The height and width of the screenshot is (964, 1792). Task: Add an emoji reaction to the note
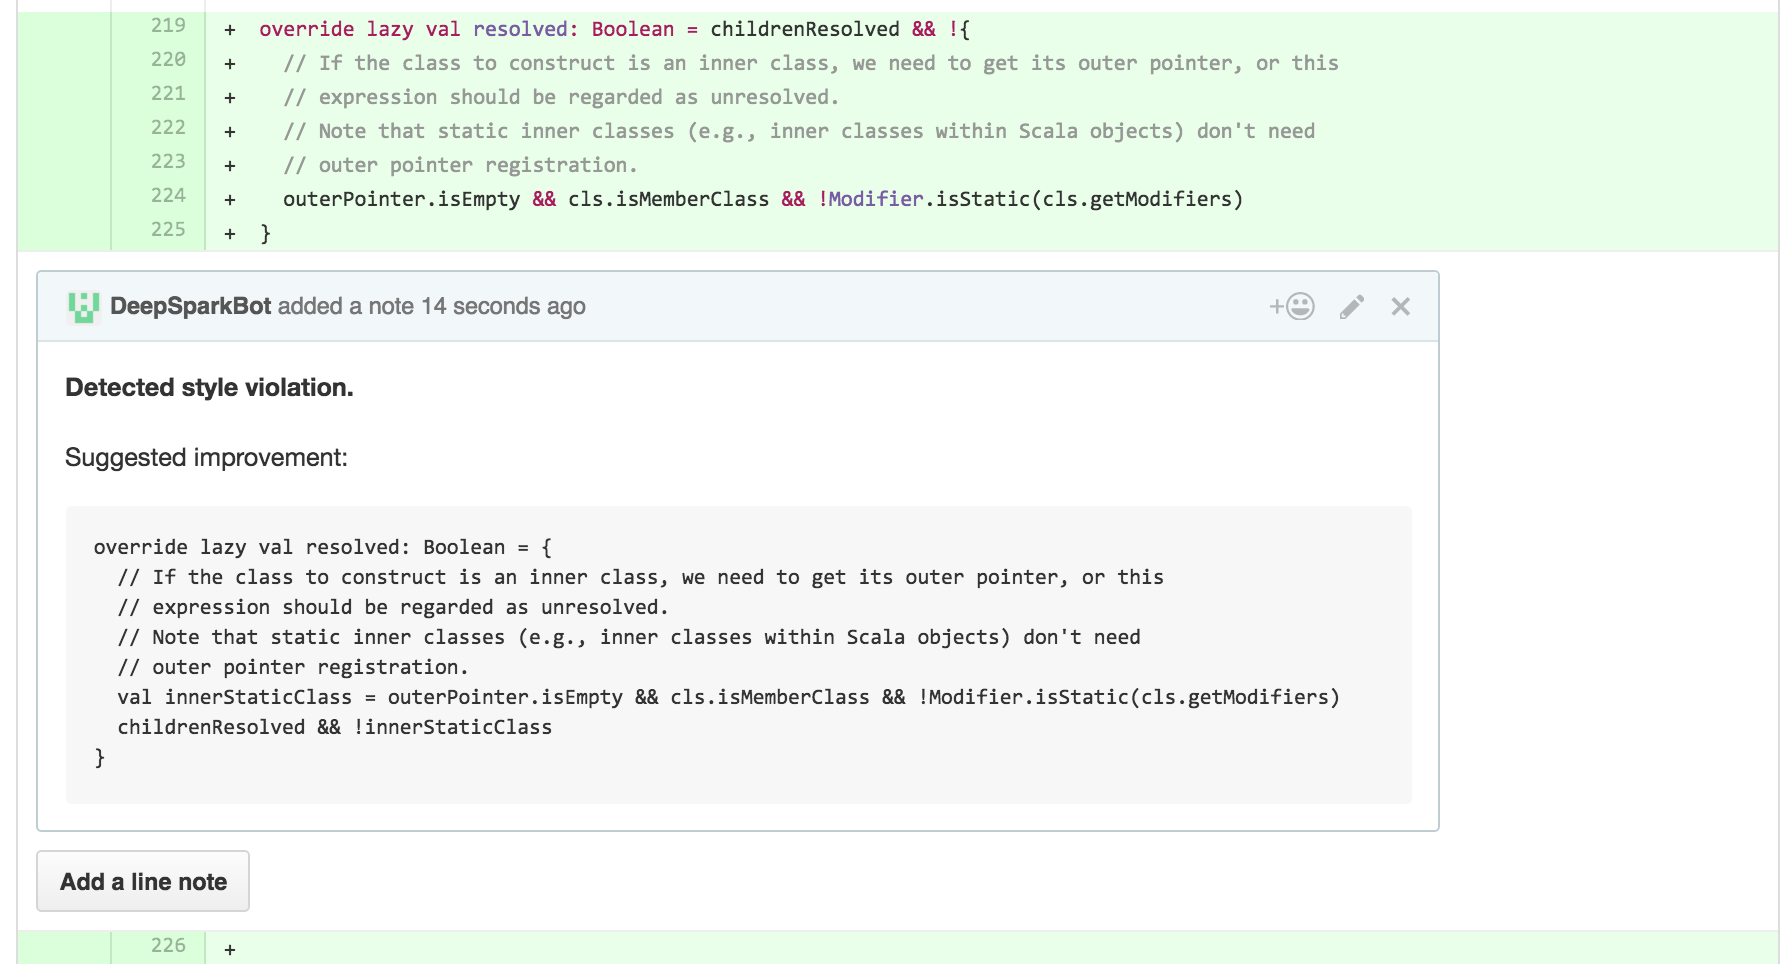coord(1292,306)
